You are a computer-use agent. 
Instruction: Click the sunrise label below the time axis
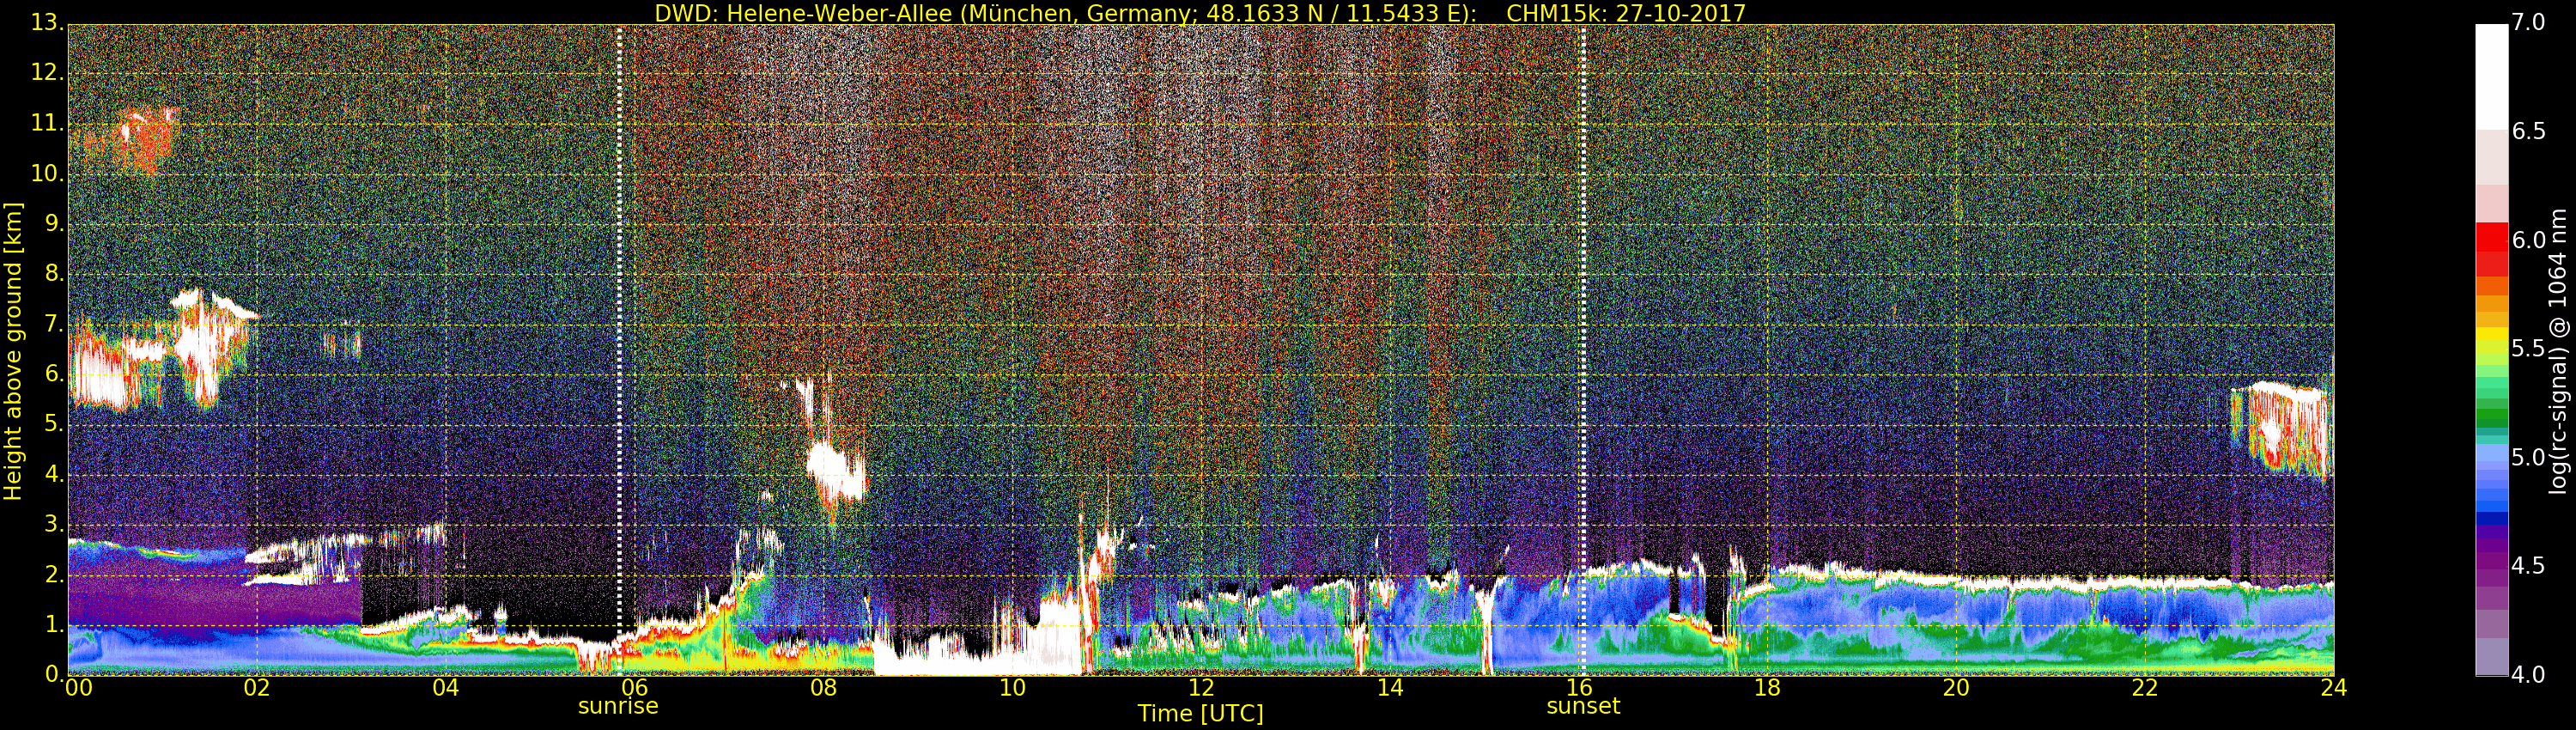click(618, 706)
